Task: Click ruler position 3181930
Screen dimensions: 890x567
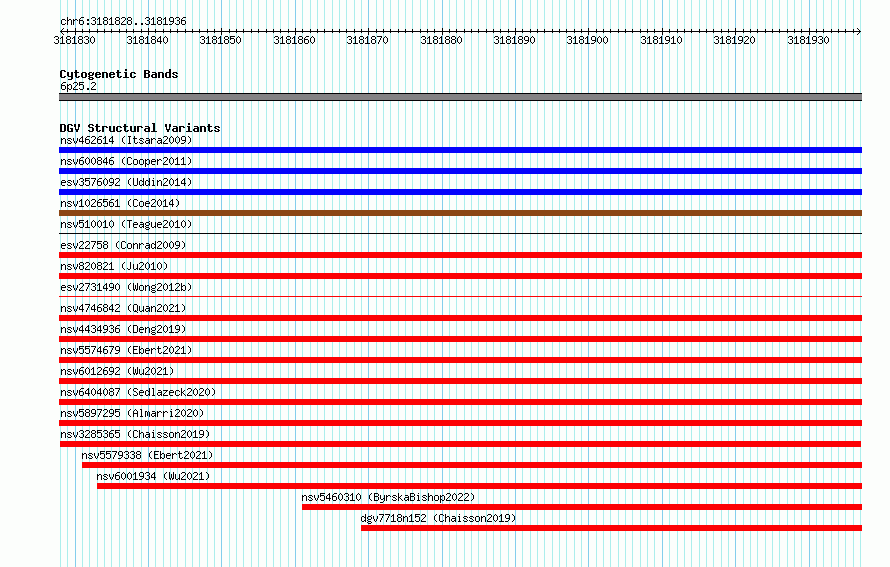Action: [x=808, y=40]
